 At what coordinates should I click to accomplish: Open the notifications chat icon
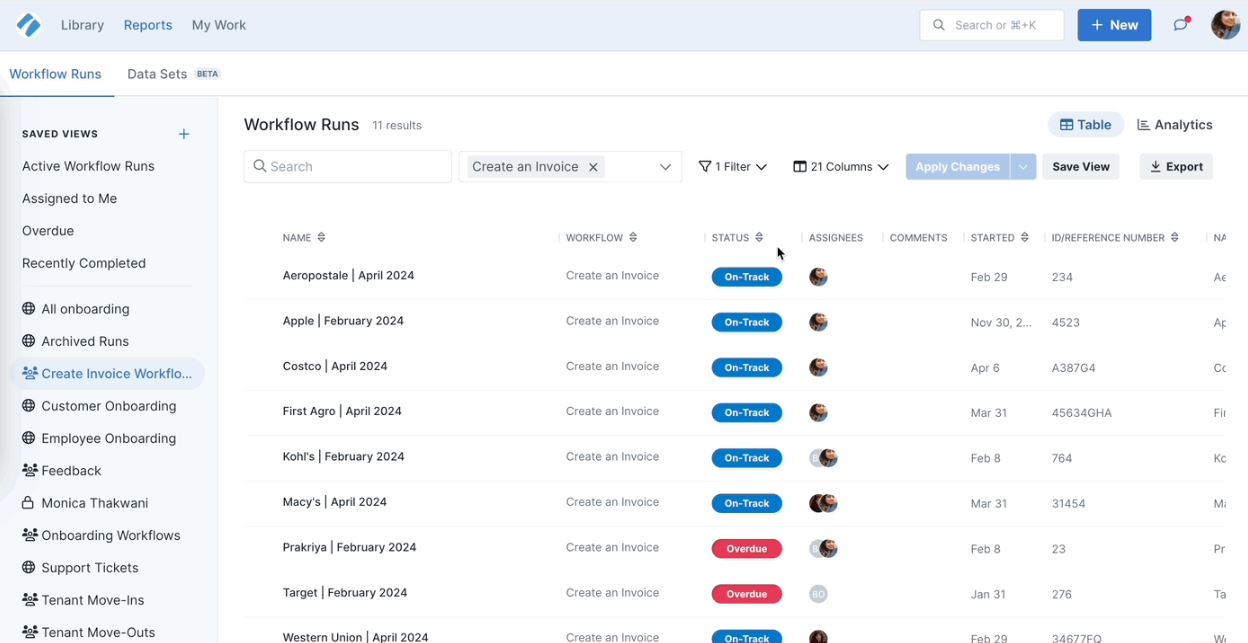pyautogui.click(x=1181, y=25)
